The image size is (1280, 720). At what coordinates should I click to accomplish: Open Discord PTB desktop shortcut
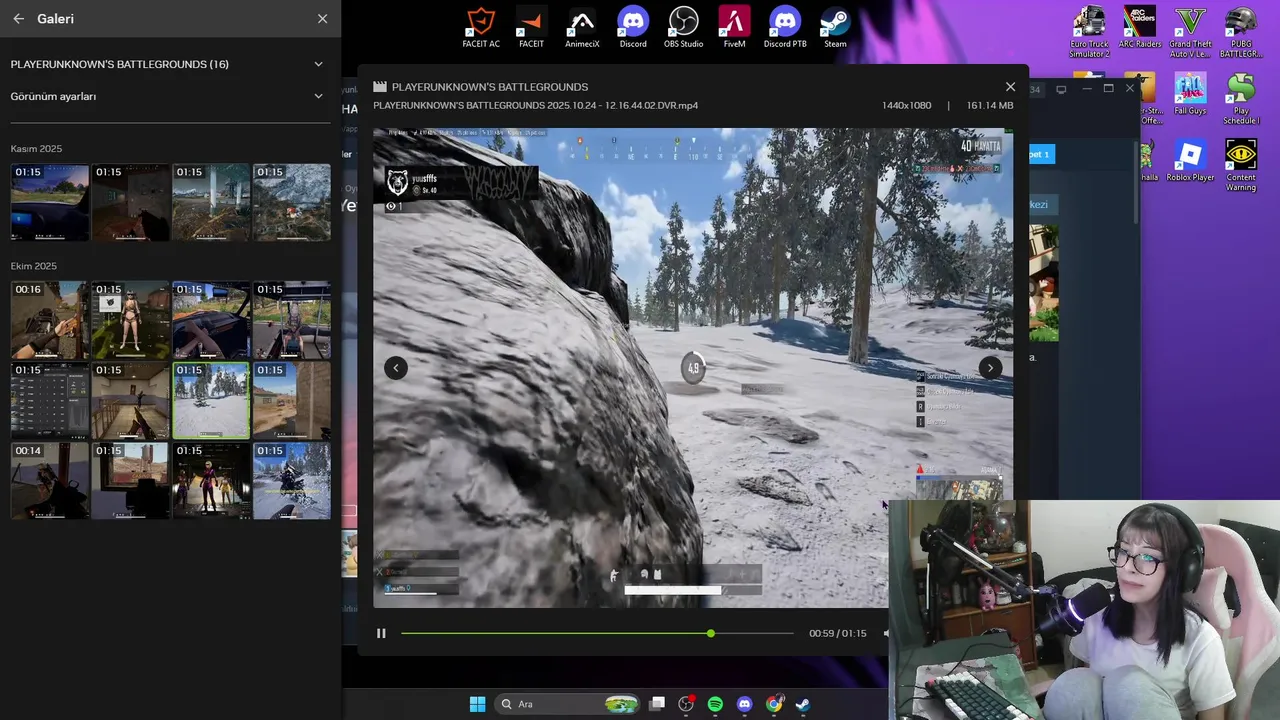[785, 27]
